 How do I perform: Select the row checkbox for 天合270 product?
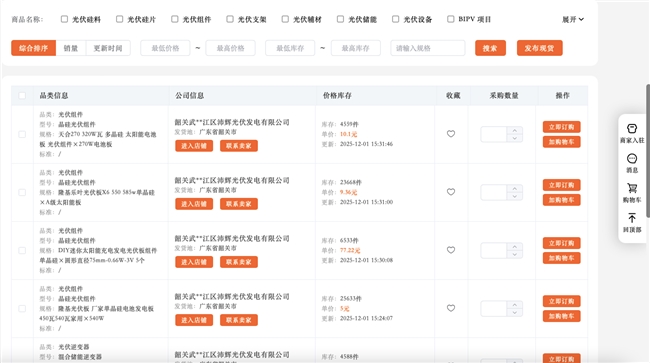(22, 134)
